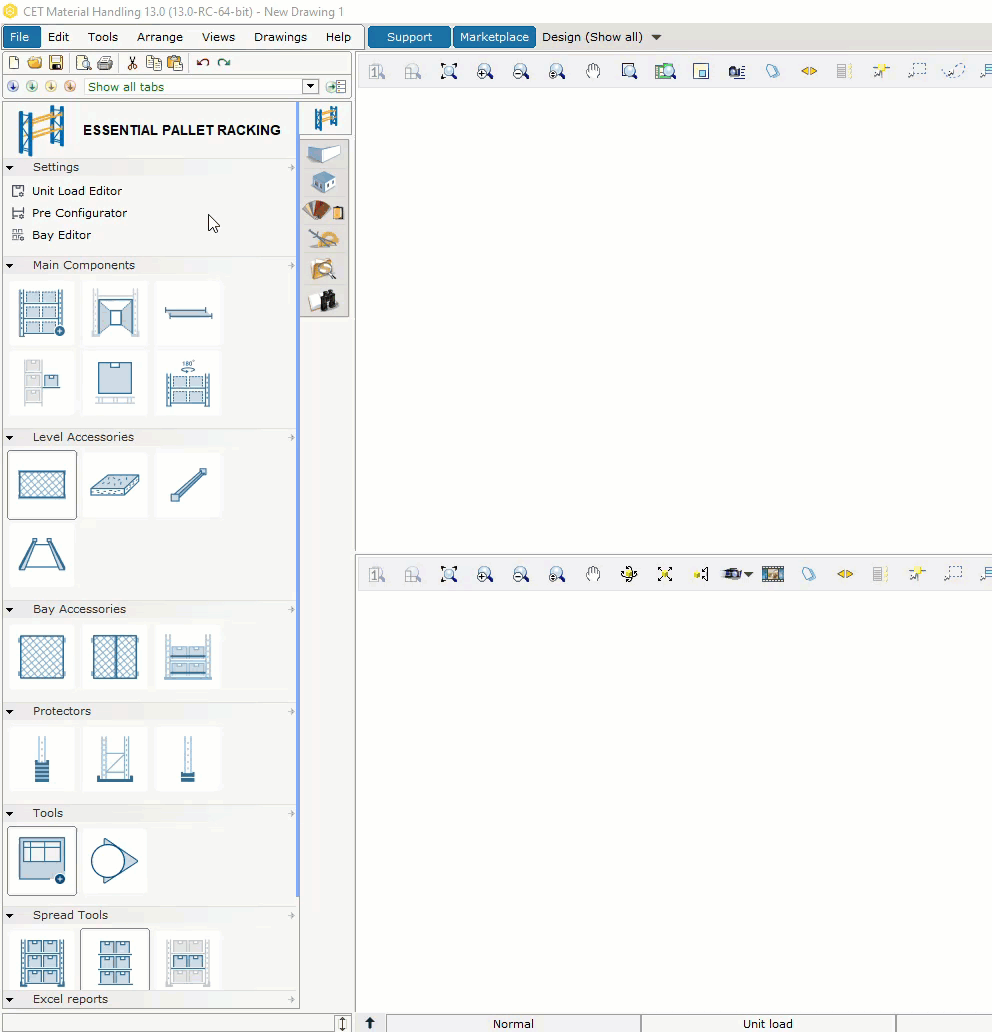This screenshot has width=992, height=1032.
Task: Click the undo arrow icon
Action: pos(203,63)
